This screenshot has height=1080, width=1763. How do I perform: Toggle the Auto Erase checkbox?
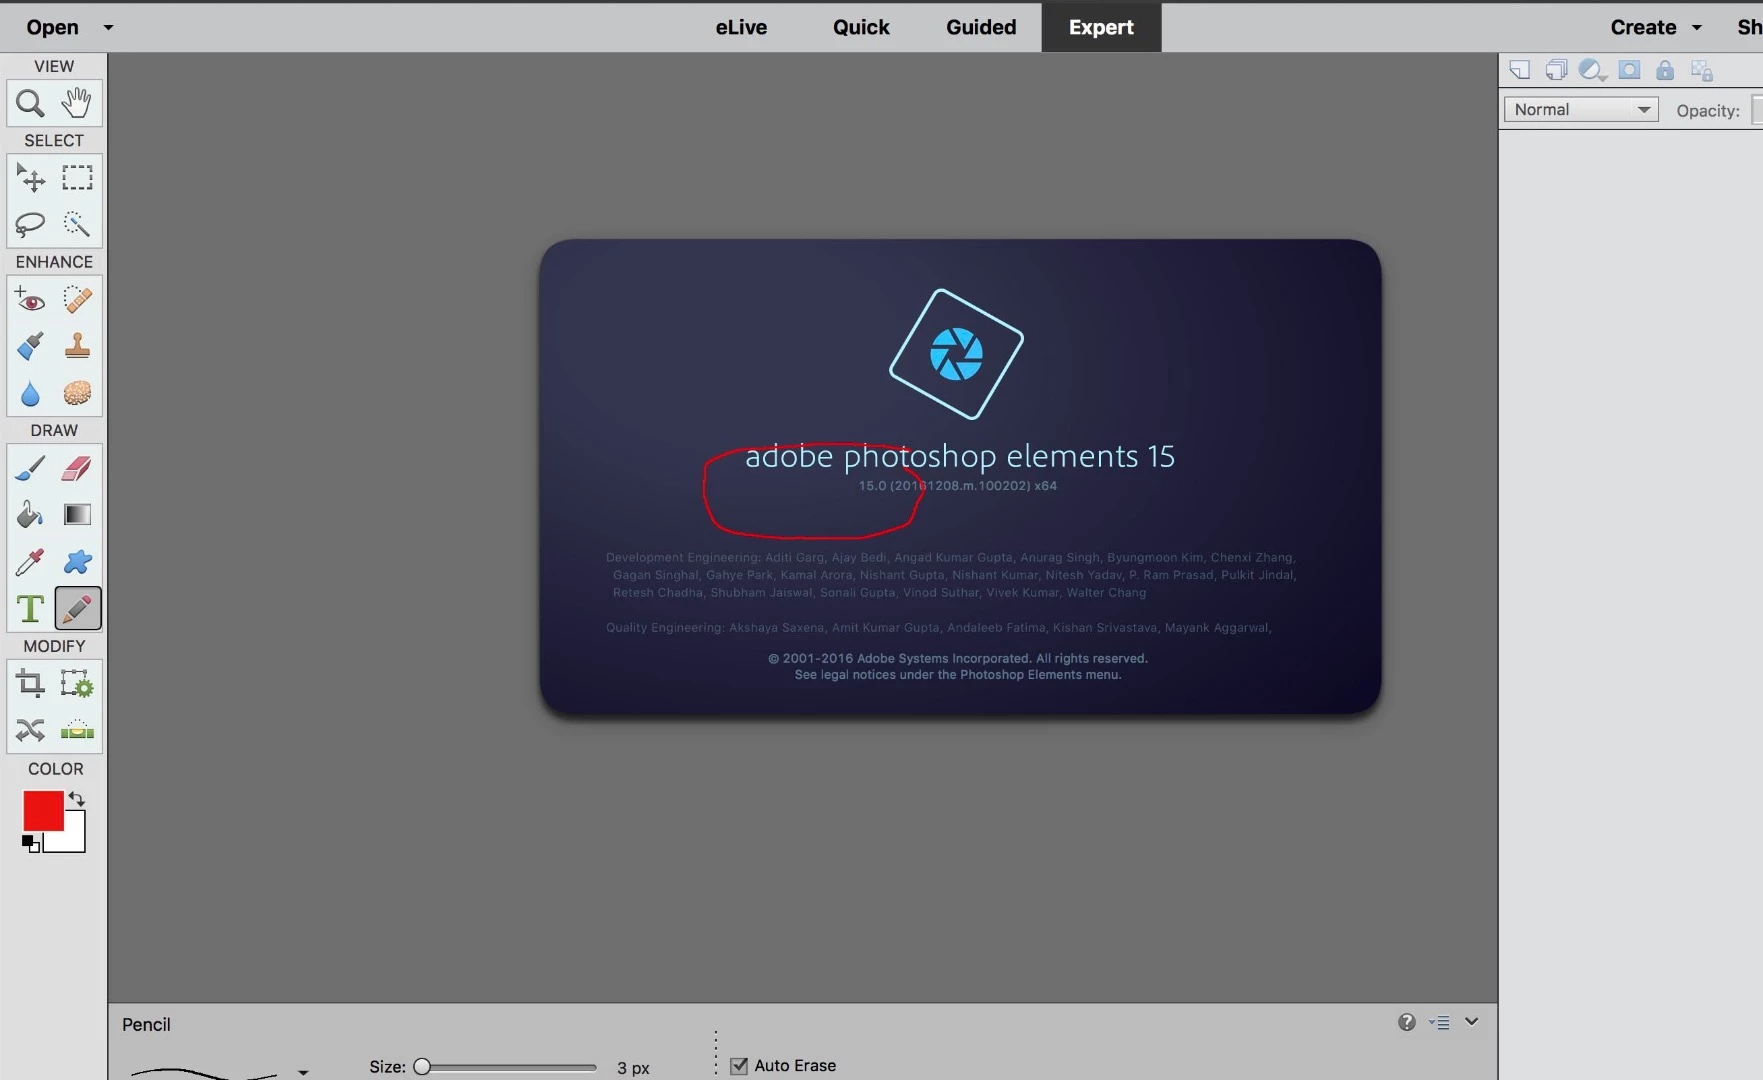[739, 1066]
